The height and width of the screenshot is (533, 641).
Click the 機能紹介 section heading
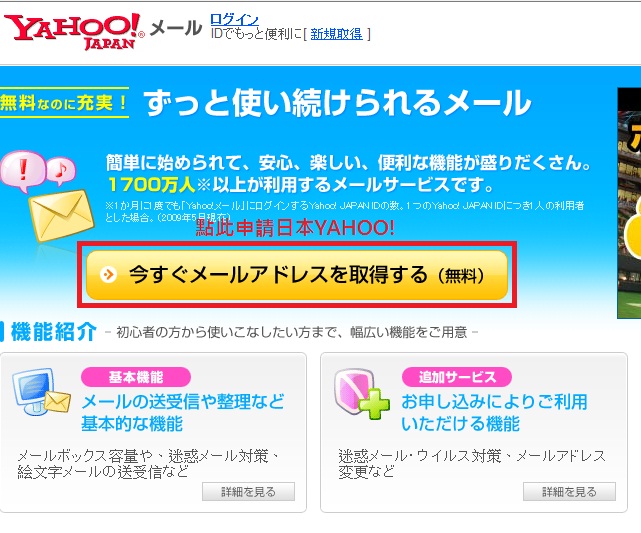(54, 331)
